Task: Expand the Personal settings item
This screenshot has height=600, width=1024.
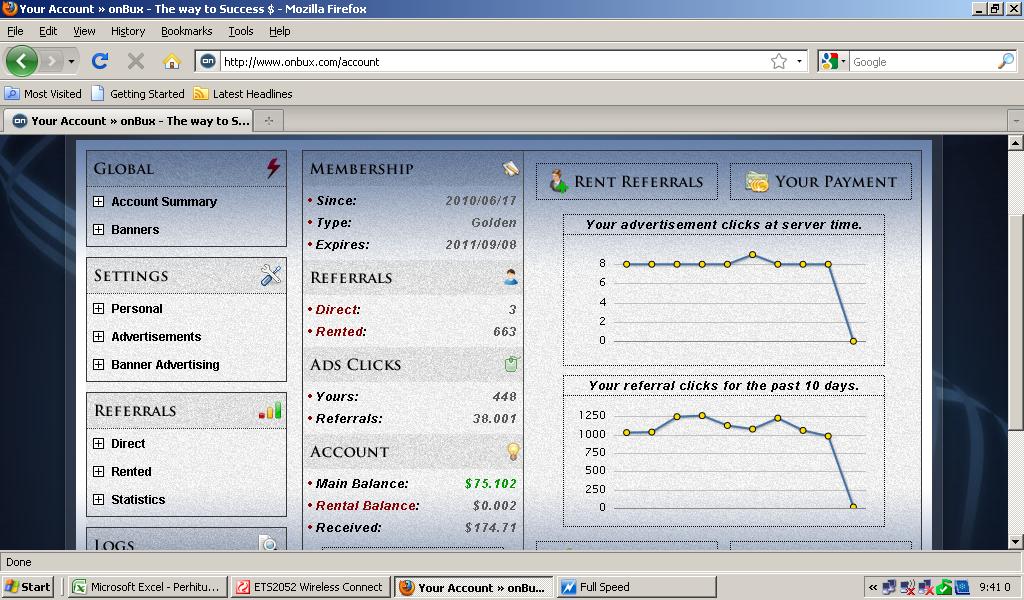Action: [99, 309]
